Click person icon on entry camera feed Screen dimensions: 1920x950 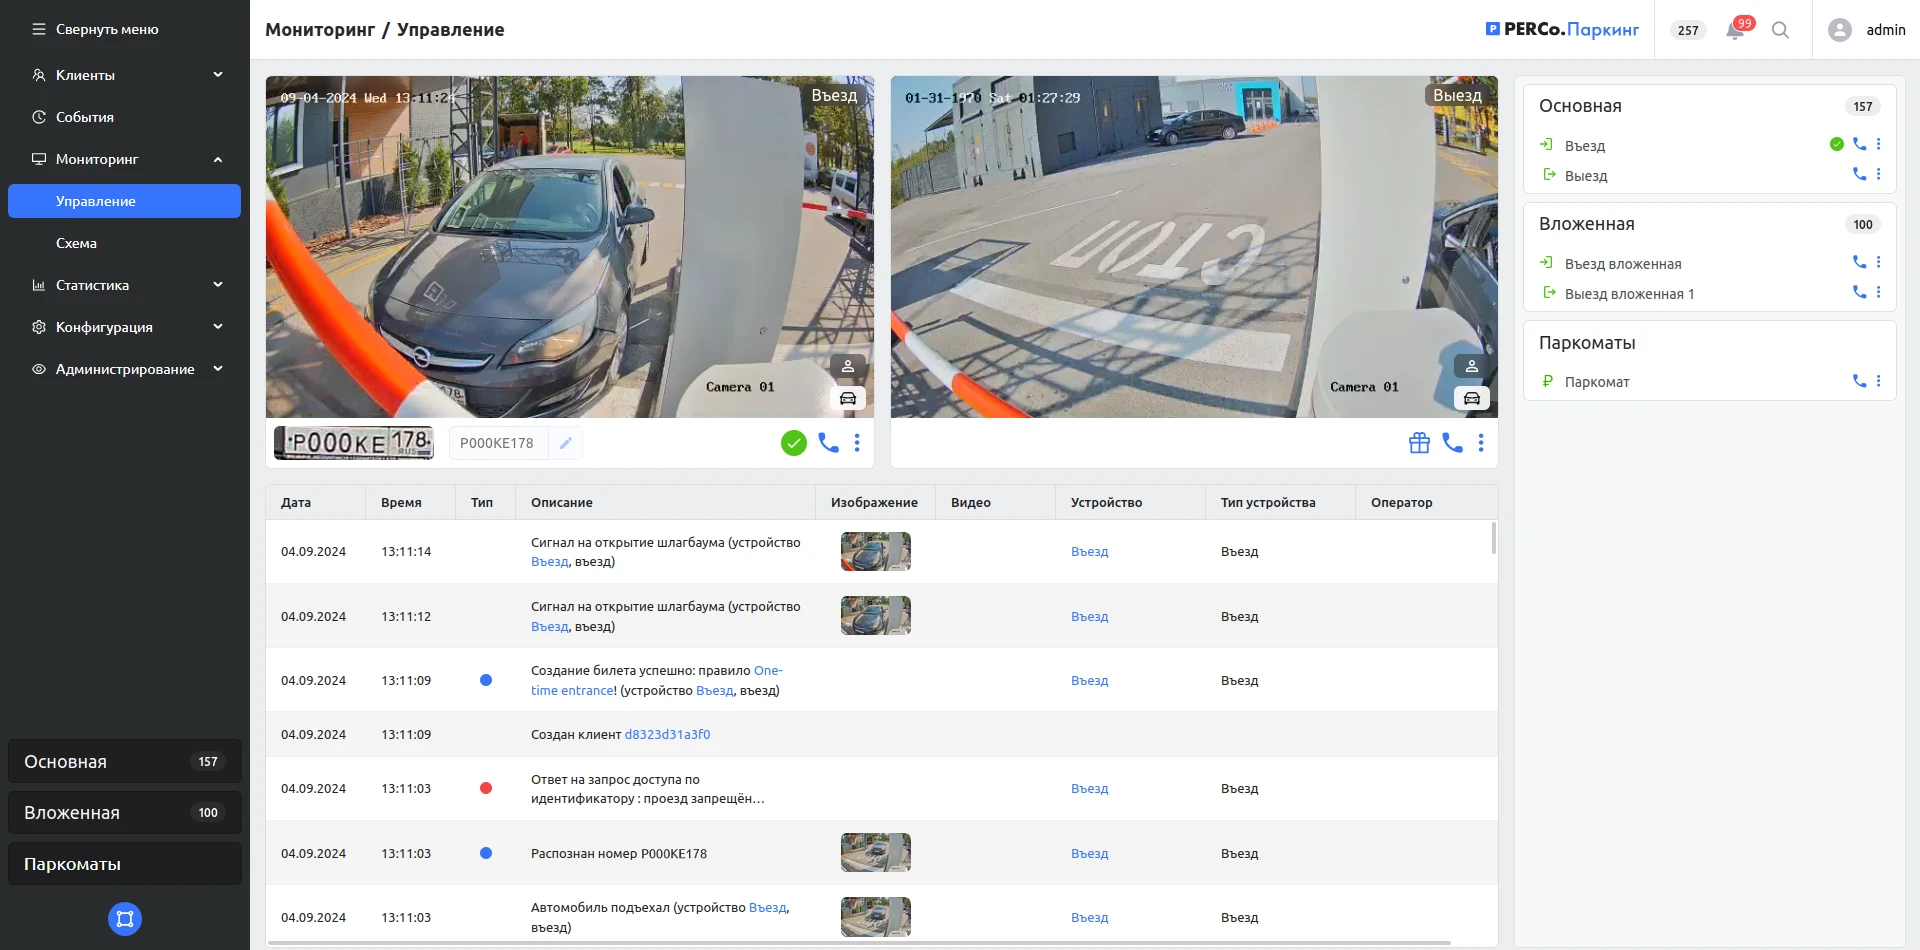tap(847, 367)
